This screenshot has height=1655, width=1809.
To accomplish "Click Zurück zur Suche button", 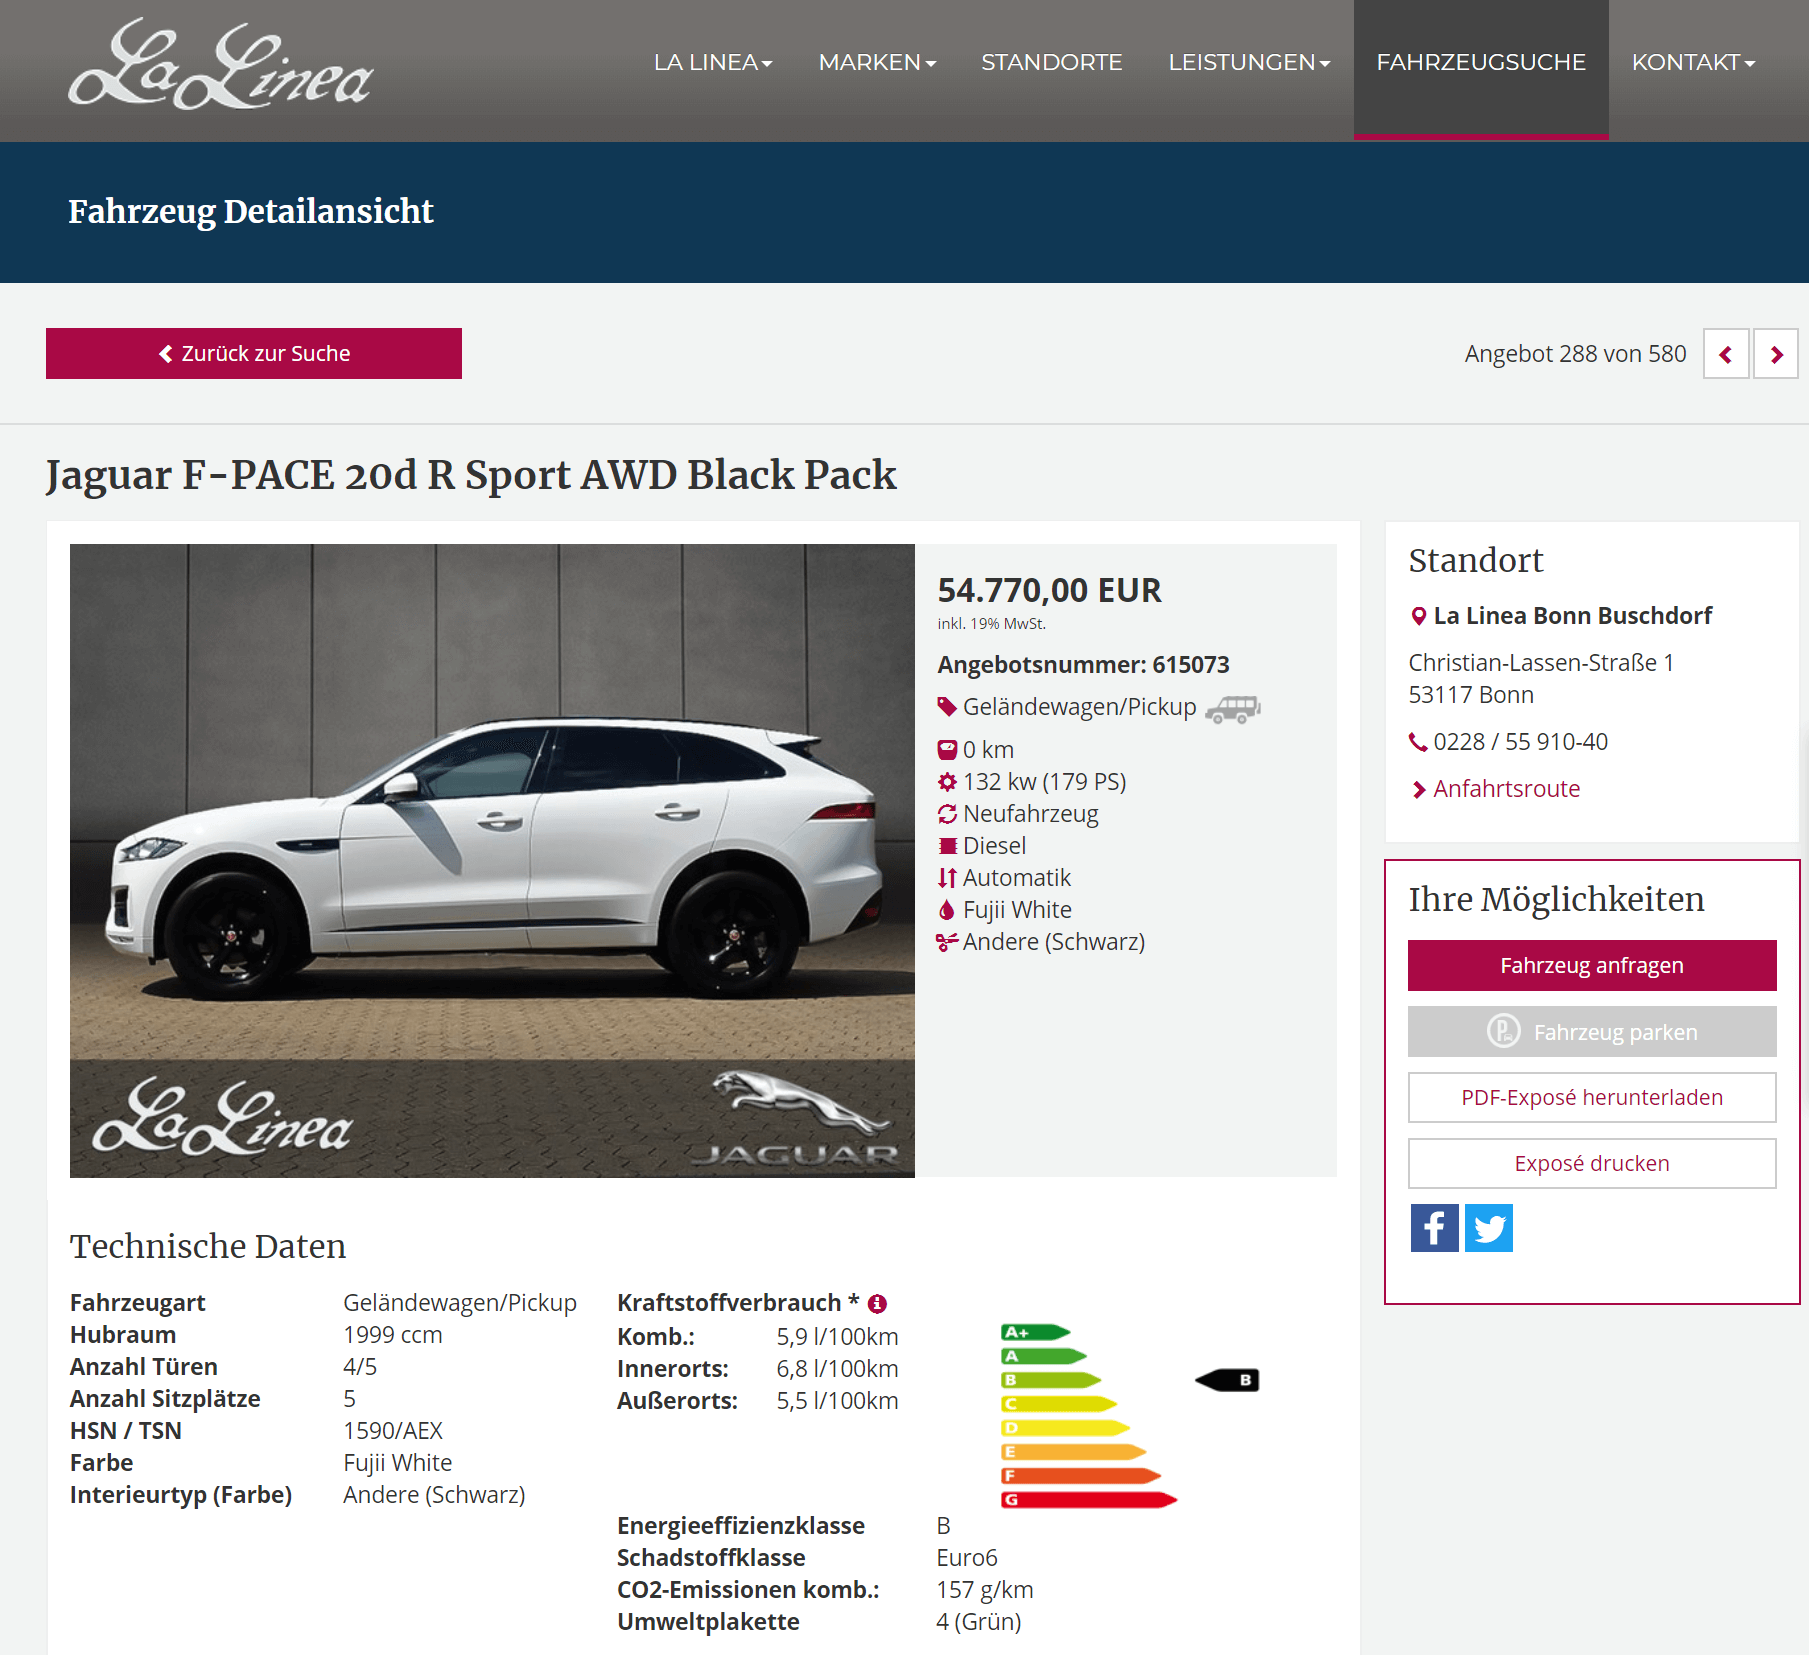I will click(254, 353).
